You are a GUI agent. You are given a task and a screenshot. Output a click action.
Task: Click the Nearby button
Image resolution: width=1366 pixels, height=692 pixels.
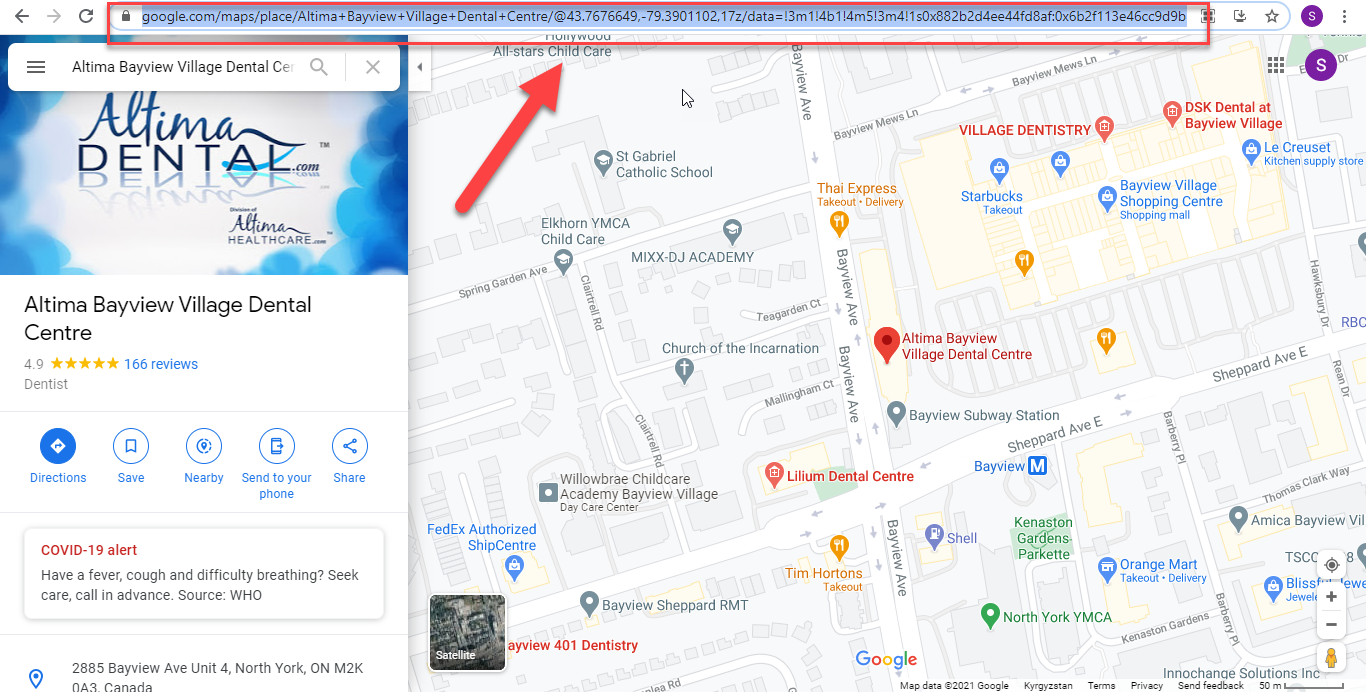[204, 457]
